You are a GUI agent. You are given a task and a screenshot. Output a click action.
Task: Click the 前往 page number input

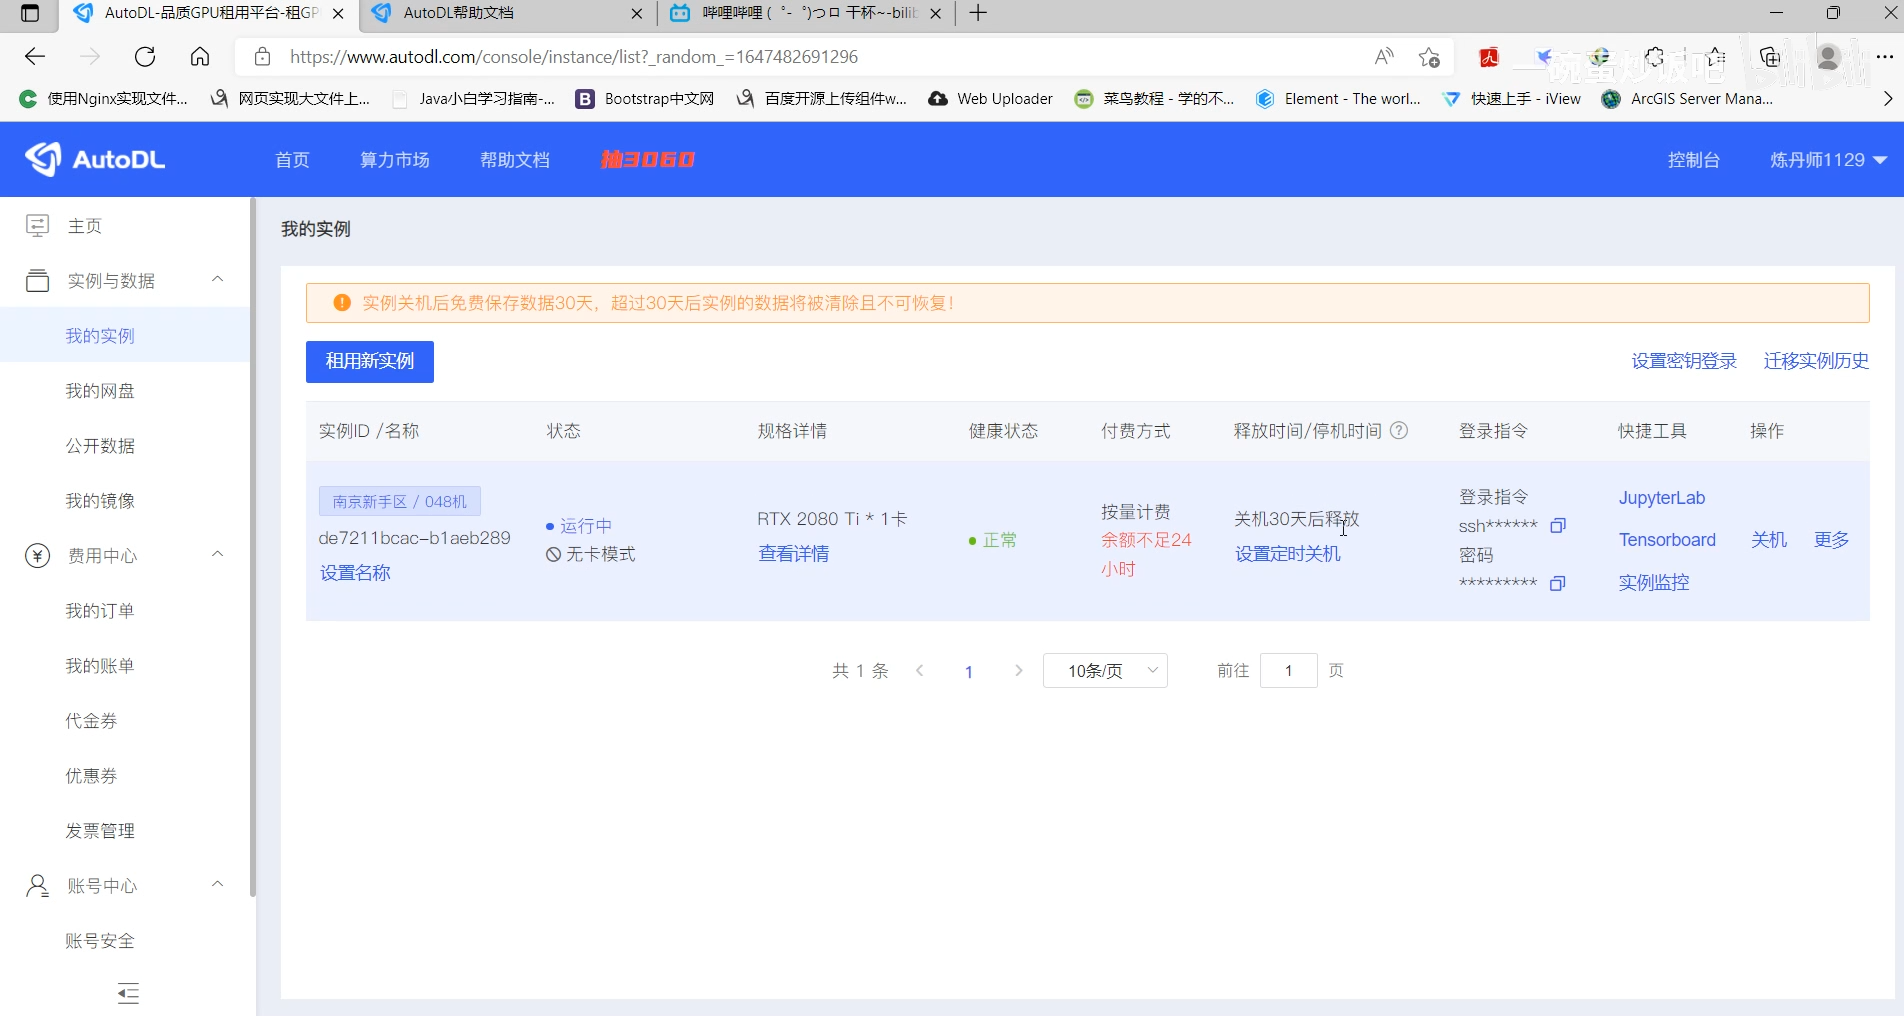1289,671
